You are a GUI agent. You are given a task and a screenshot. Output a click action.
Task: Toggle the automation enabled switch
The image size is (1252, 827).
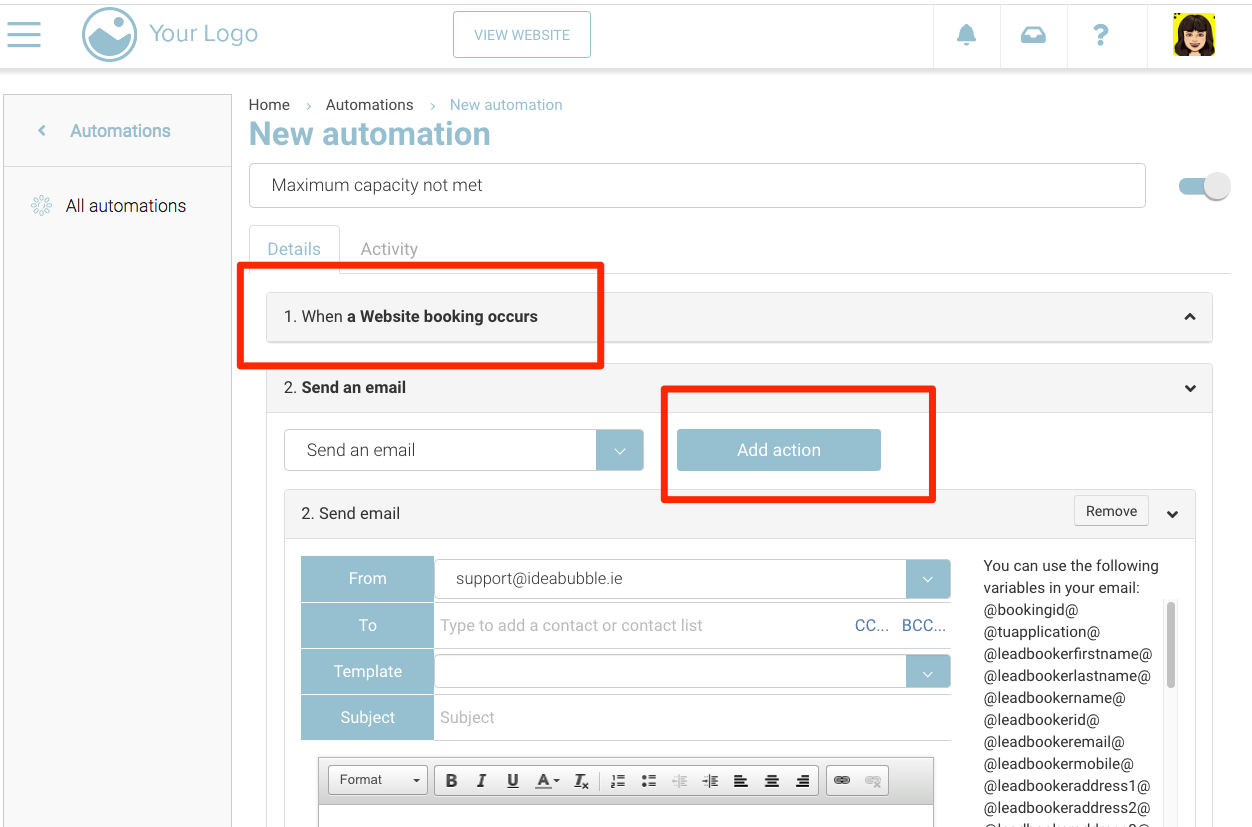tap(1204, 186)
